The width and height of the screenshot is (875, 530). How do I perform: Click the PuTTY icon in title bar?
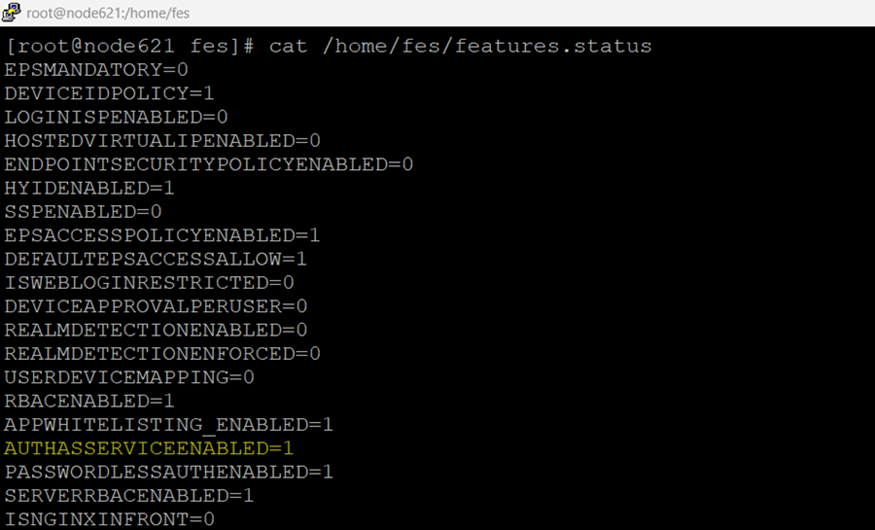(x=13, y=13)
